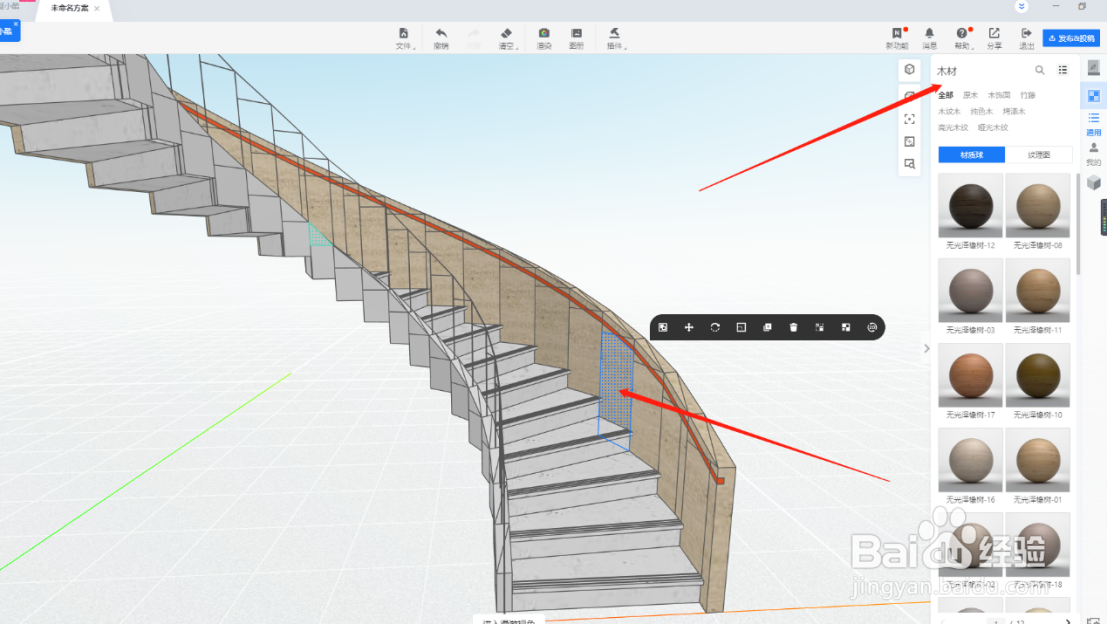
Task: Click the group icon in floating toolbar
Action: tap(820, 327)
